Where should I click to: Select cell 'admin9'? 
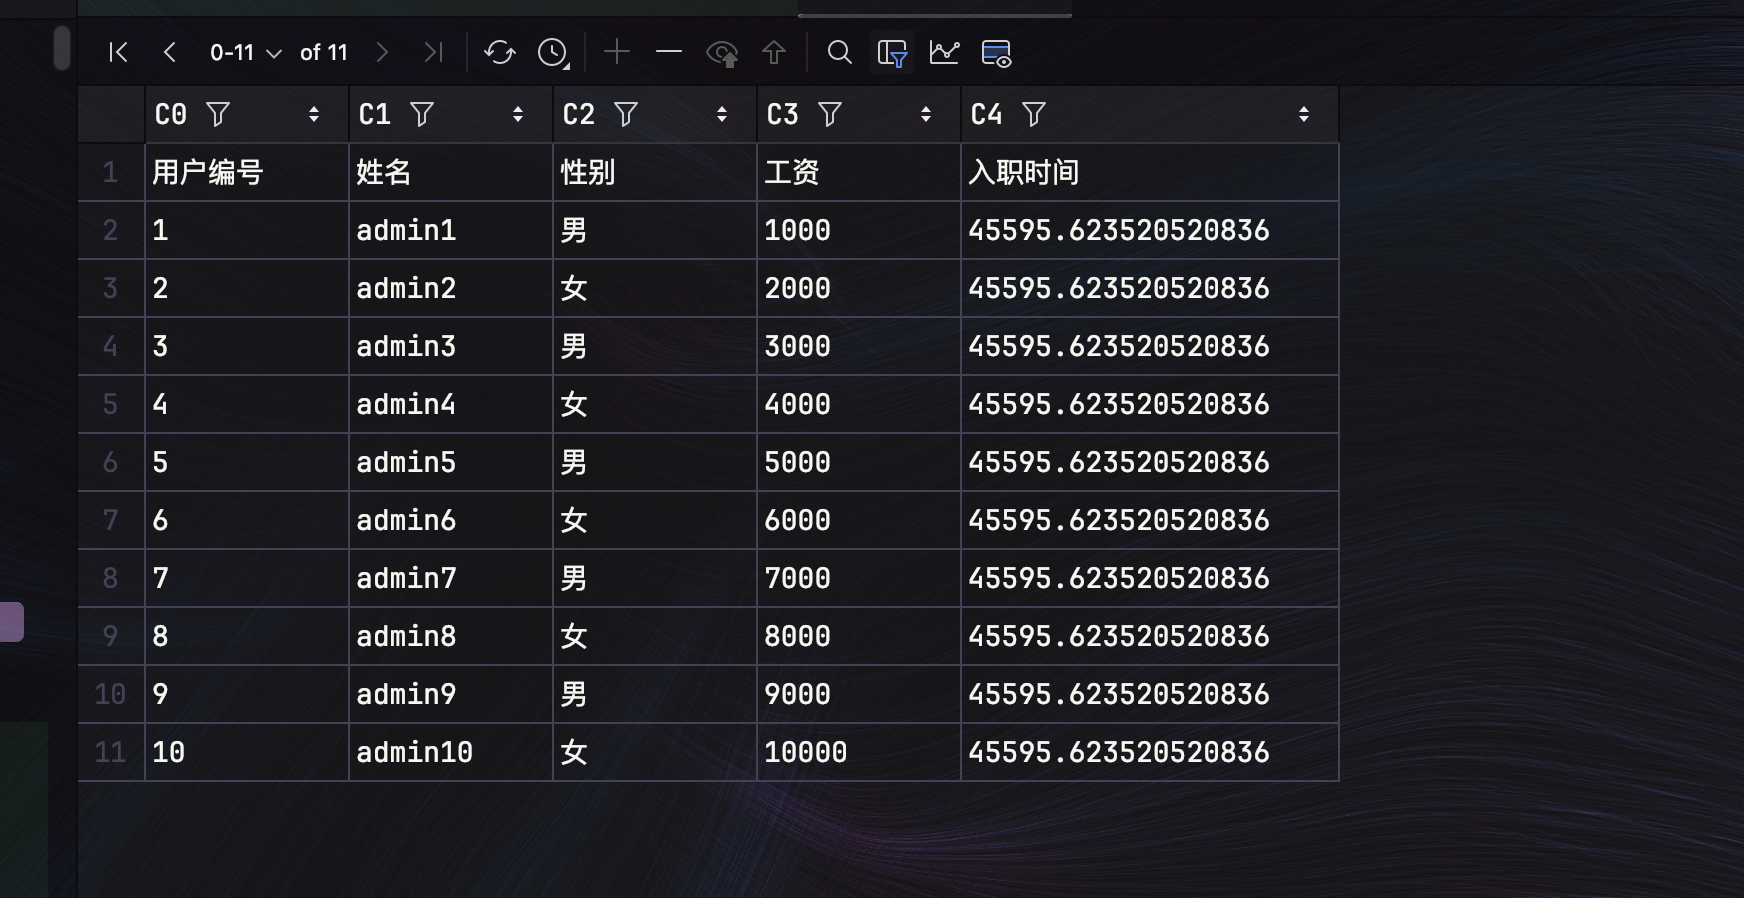[451, 694]
